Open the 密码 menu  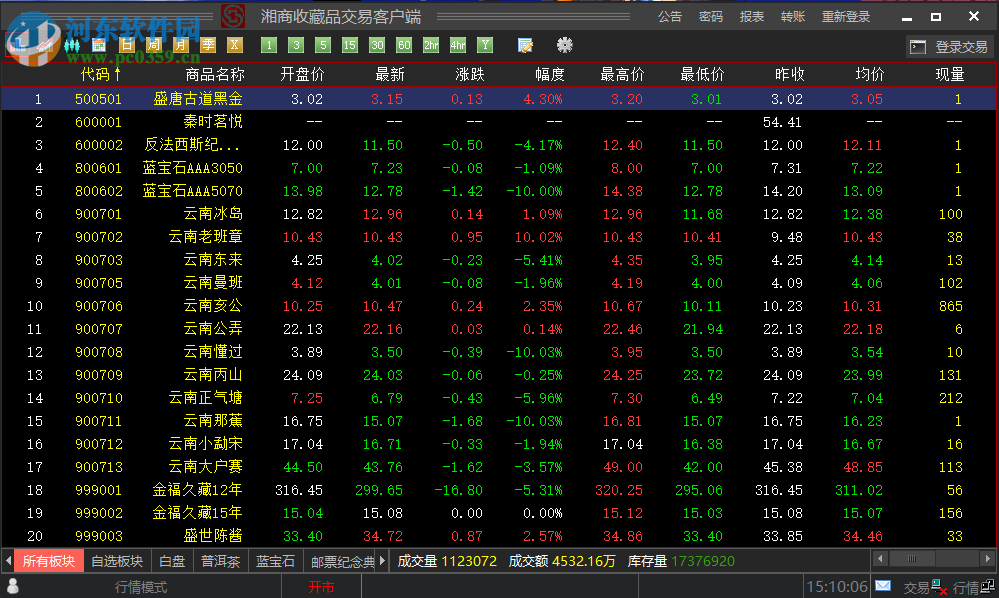point(710,17)
